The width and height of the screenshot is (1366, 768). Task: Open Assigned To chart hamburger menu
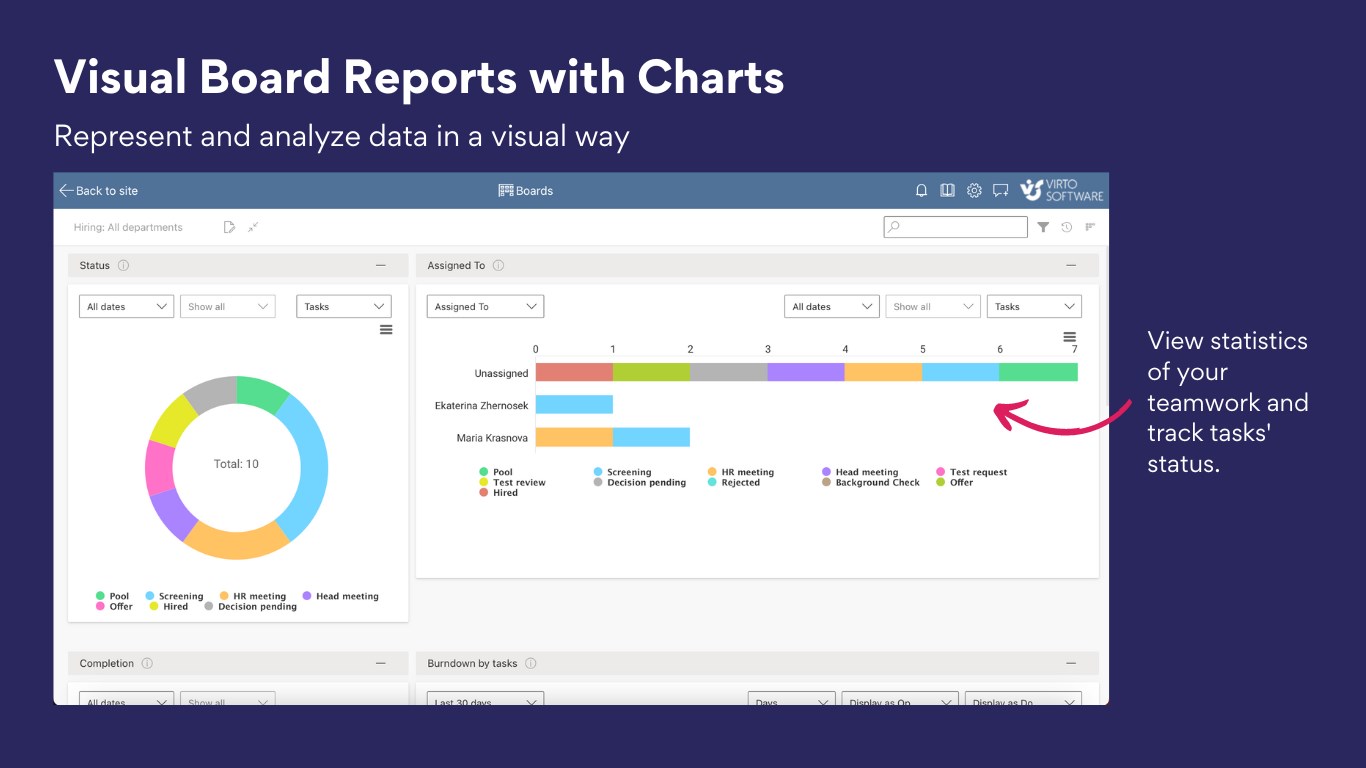click(1069, 337)
